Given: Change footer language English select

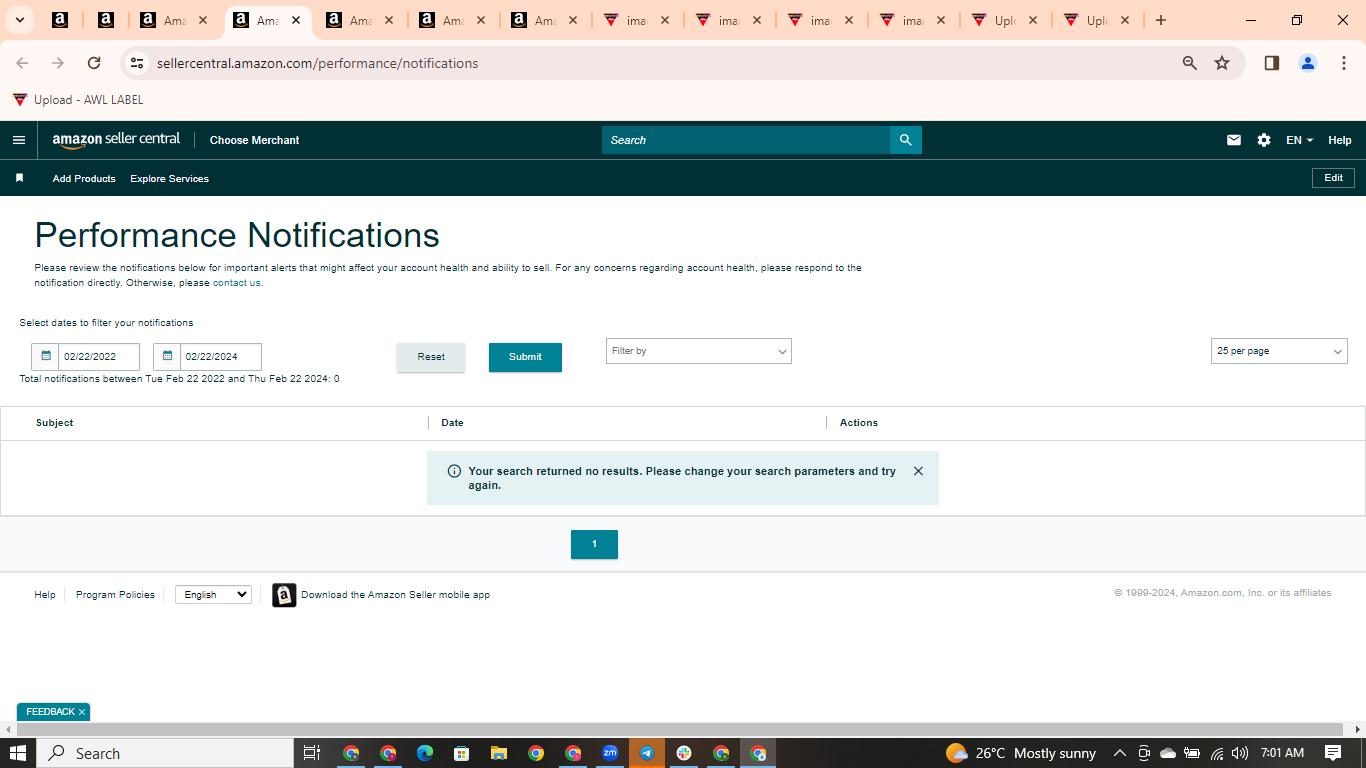Looking at the screenshot, I should pos(213,594).
